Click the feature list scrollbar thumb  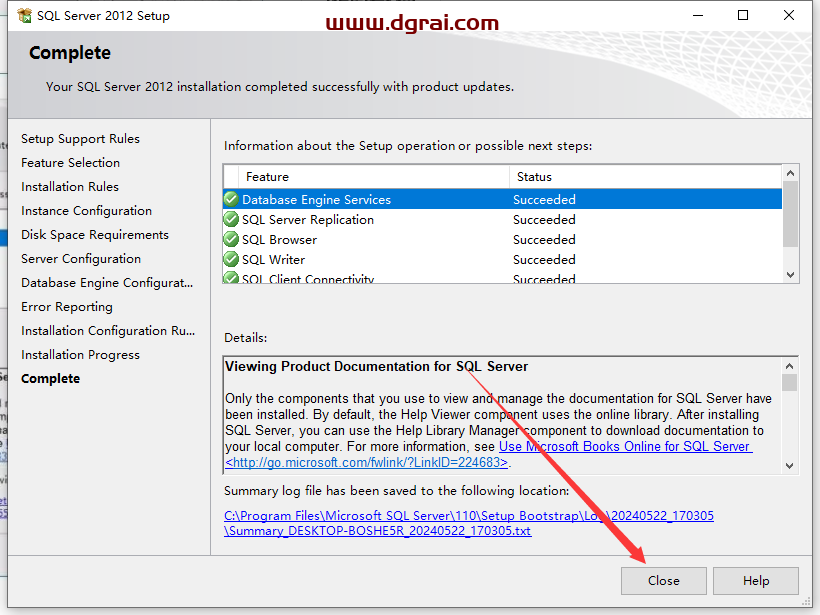[x=790, y=213]
